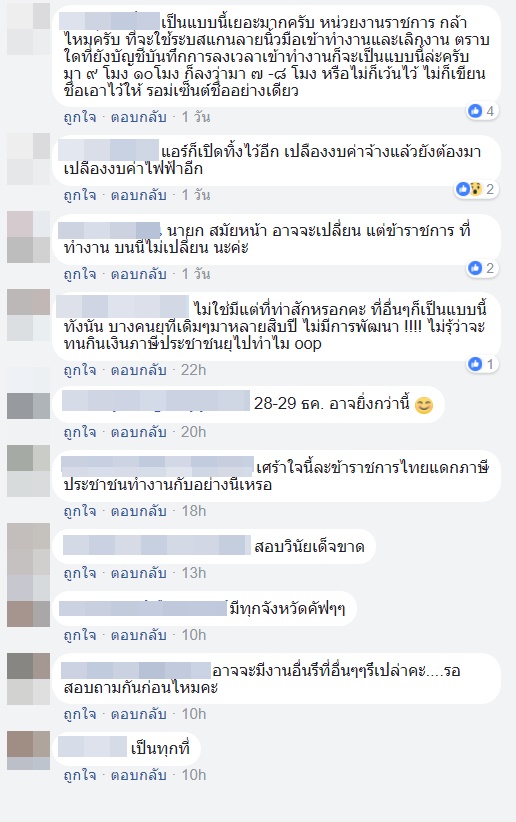Like the 28-29 ธค. comment
The height and width of the screenshot is (822, 516).
[x=80, y=432]
